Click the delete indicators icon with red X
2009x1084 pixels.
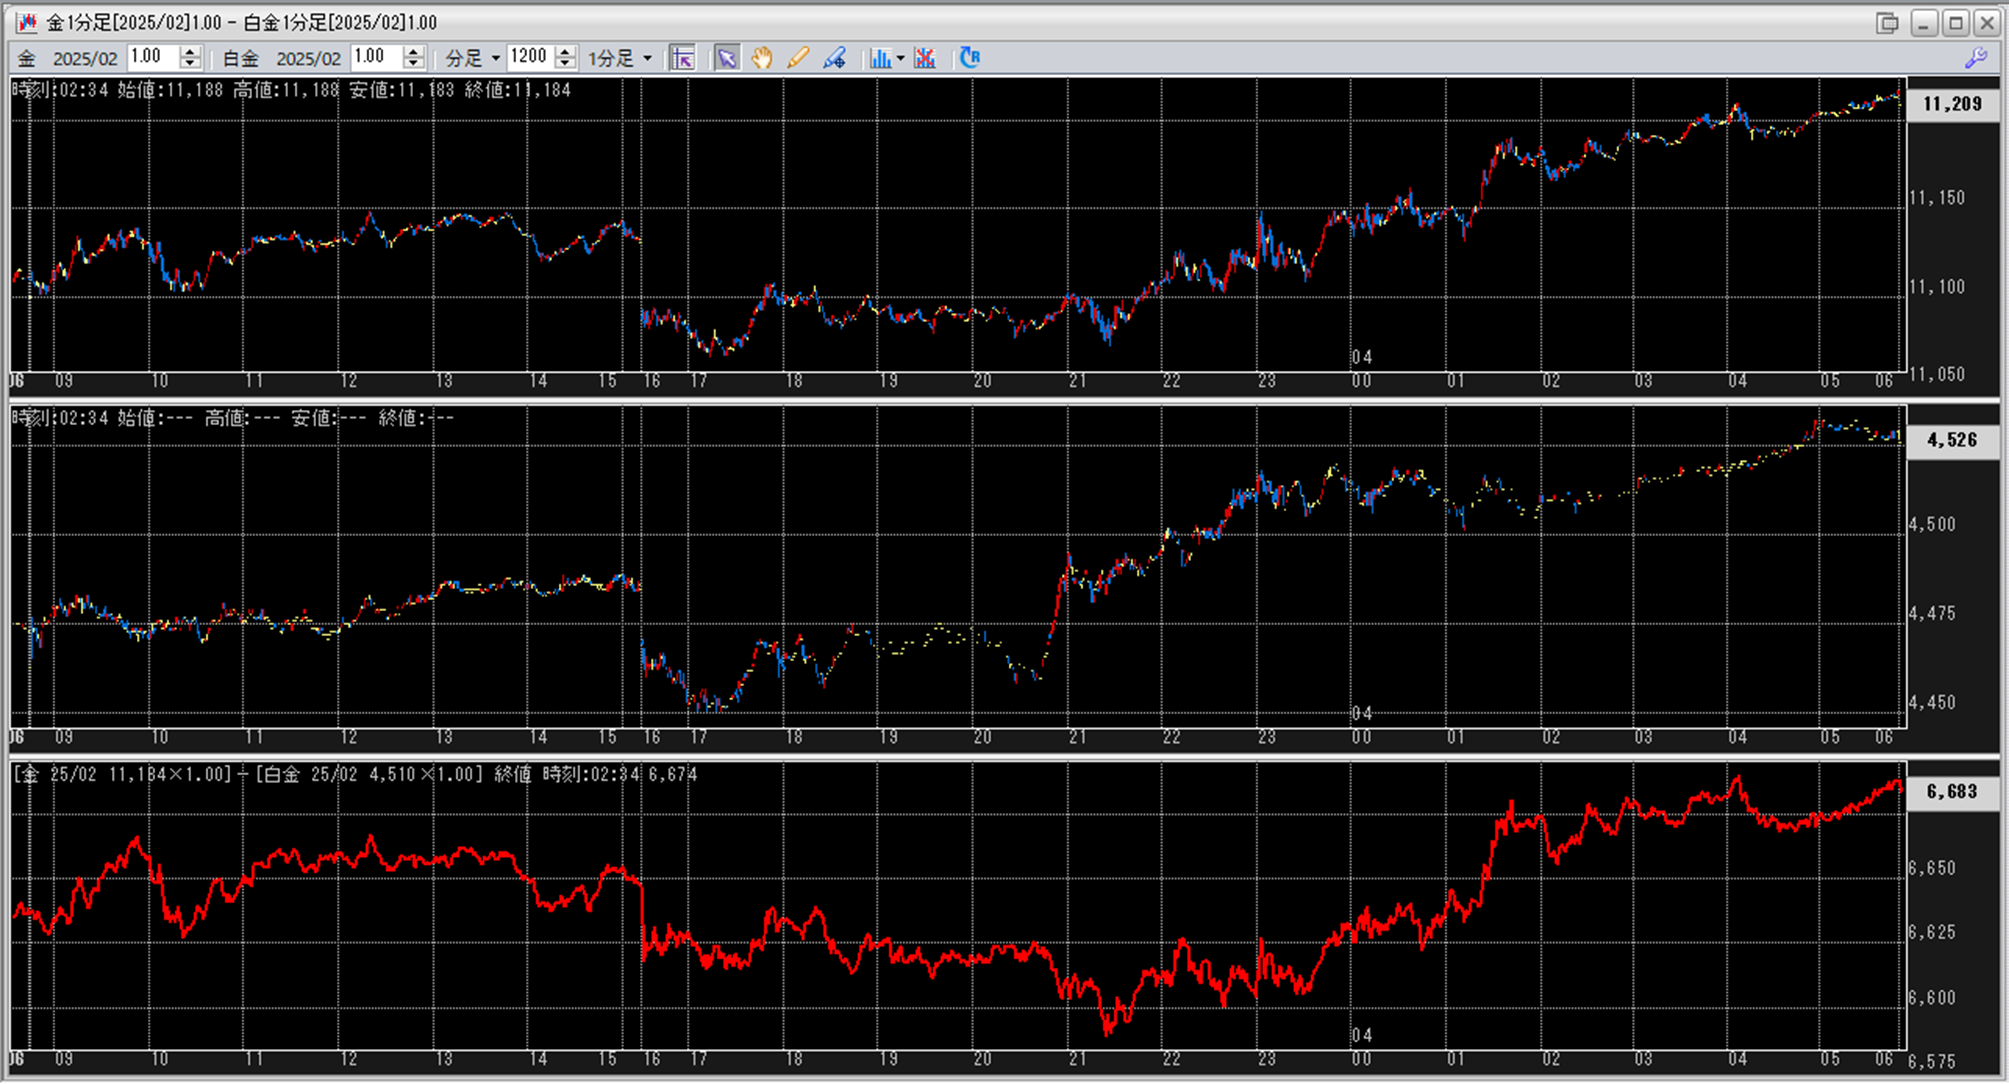tap(925, 58)
